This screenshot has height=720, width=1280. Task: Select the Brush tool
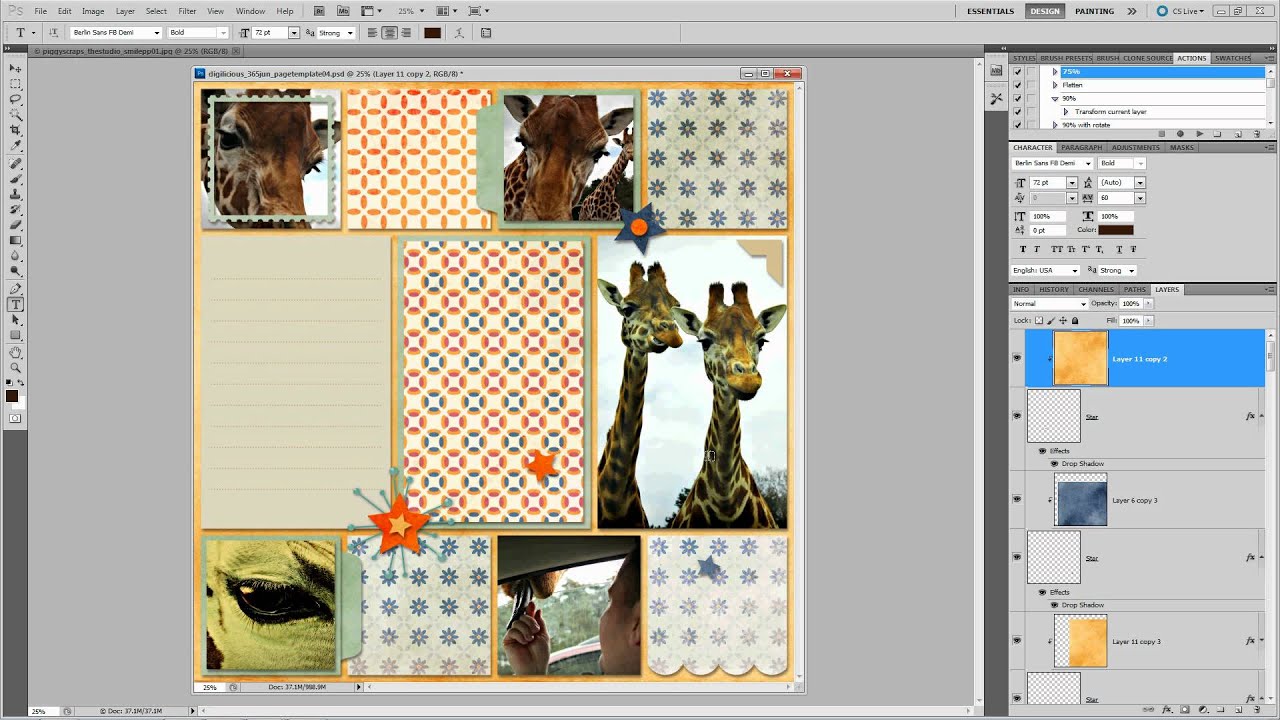pos(16,178)
